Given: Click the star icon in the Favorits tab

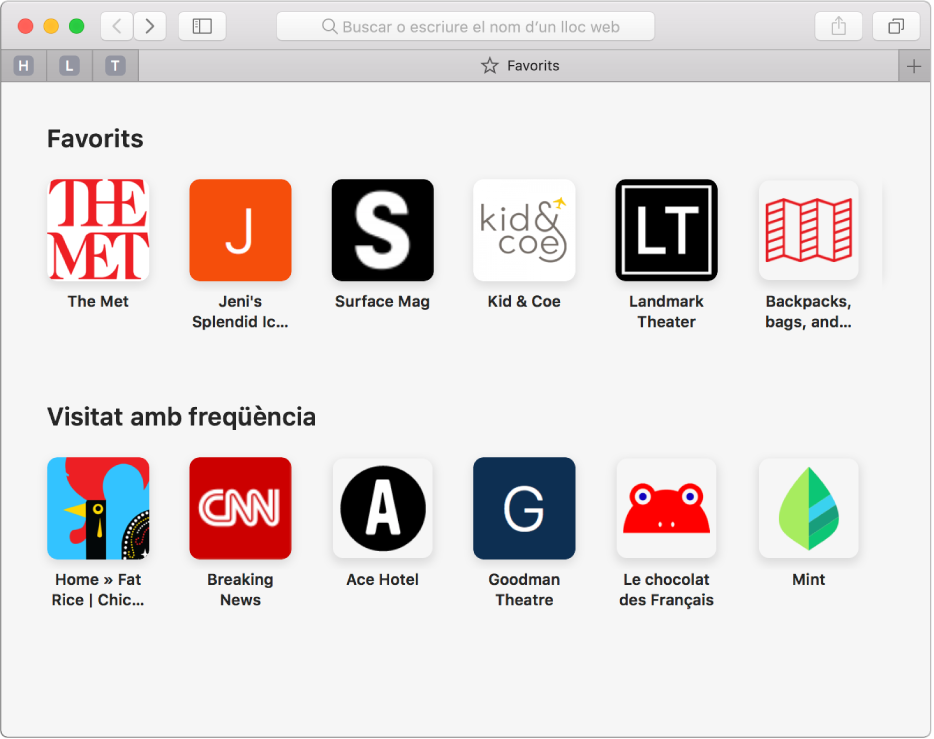Looking at the screenshot, I should (490, 66).
